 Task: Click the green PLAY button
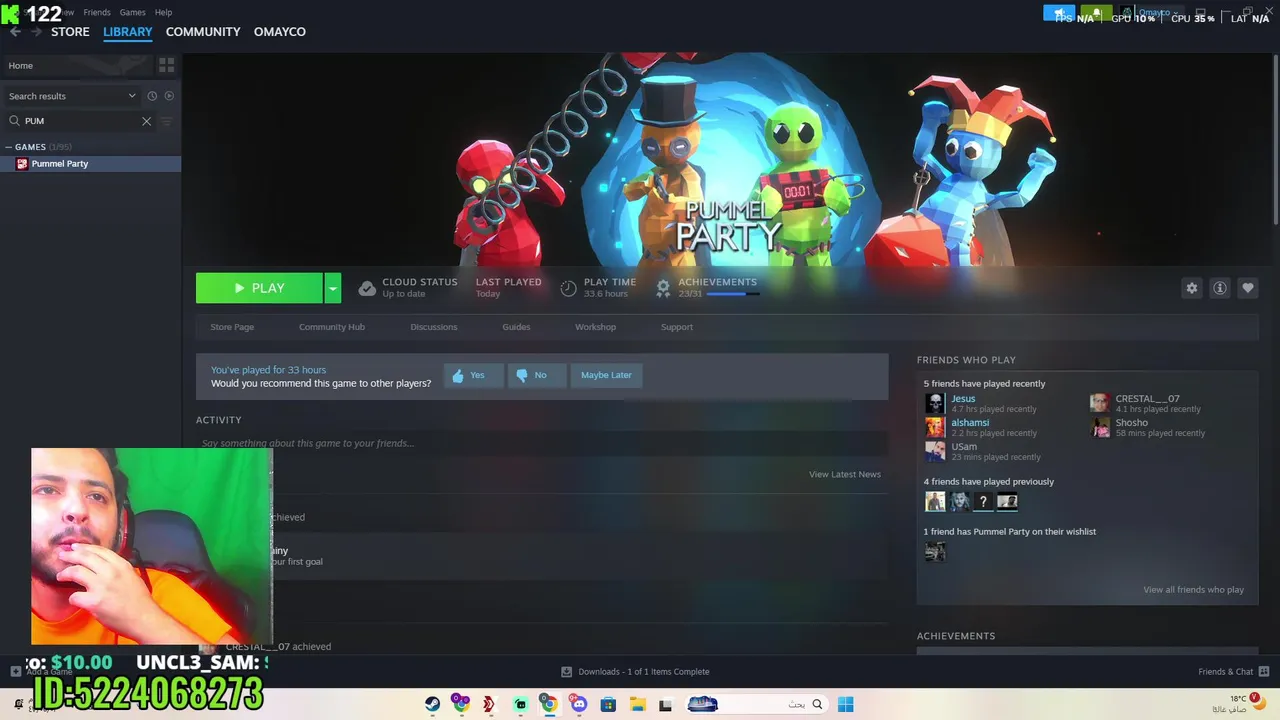click(x=259, y=288)
